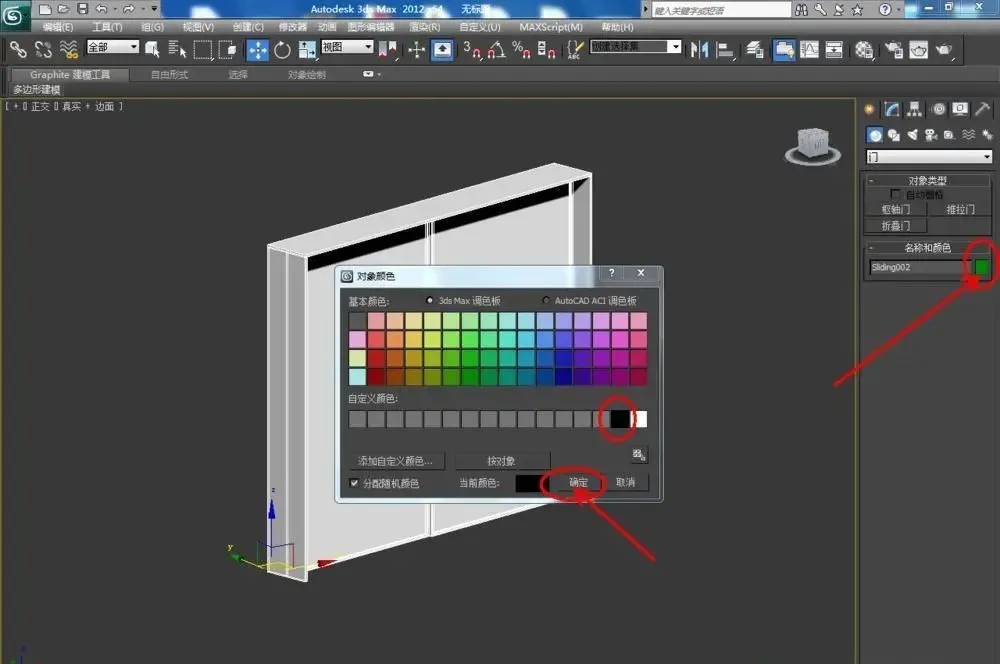Screen dimensions: 1000x664
Task: Open the MAXScript(M) menu
Action: [550, 27]
